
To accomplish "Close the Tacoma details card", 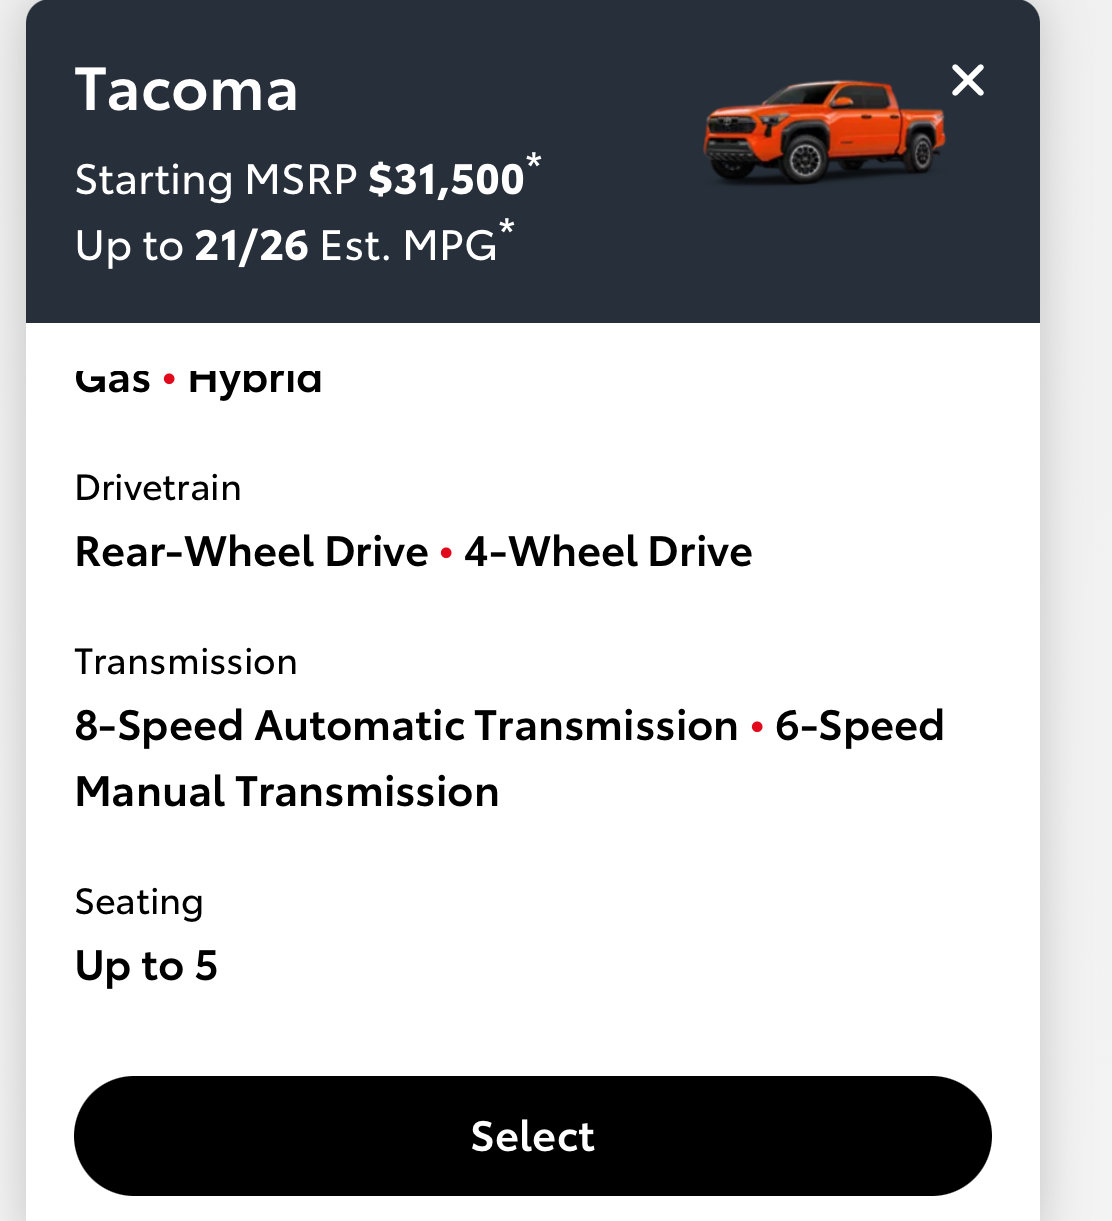I will (967, 80).
